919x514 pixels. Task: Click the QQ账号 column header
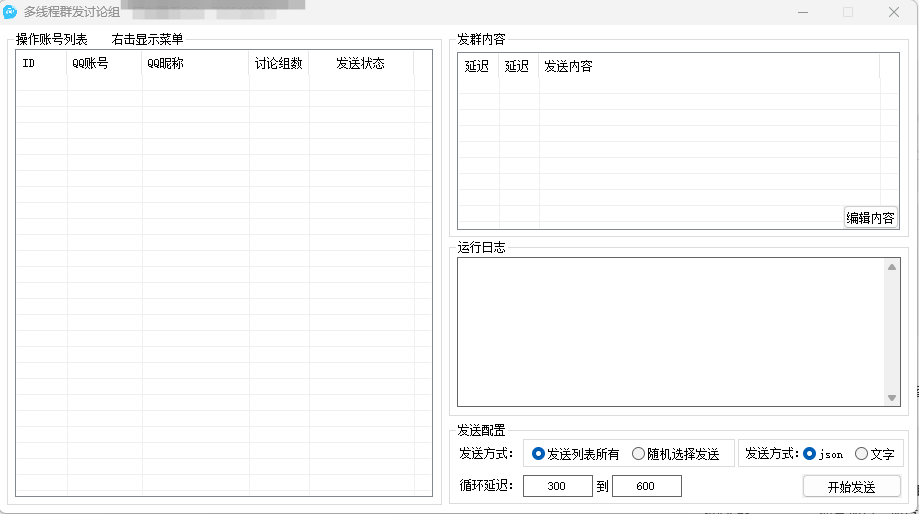pyautogui.click(x=104, y=64)
